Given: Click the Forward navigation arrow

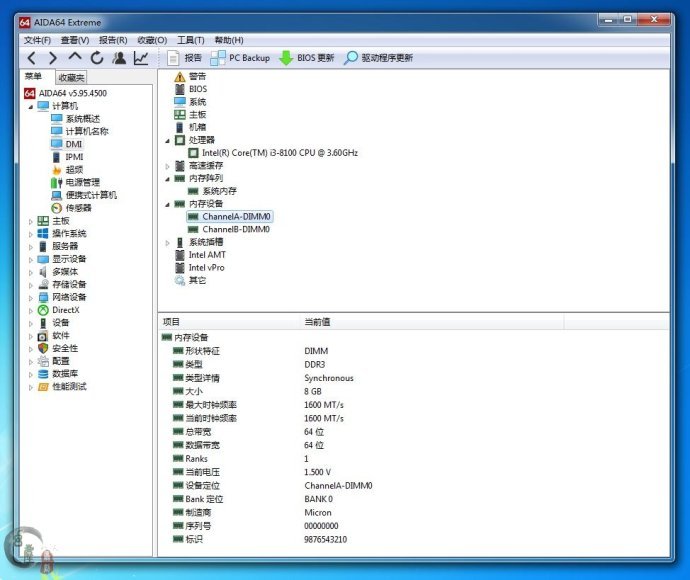Looking at the screenshot, I should [x=52, y=58].
